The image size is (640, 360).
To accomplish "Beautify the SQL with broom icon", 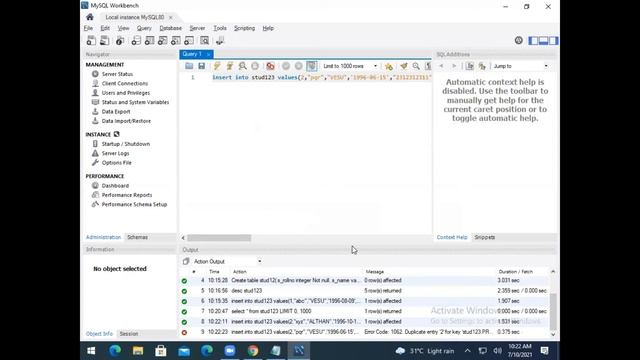I will (x=404, y=66).
